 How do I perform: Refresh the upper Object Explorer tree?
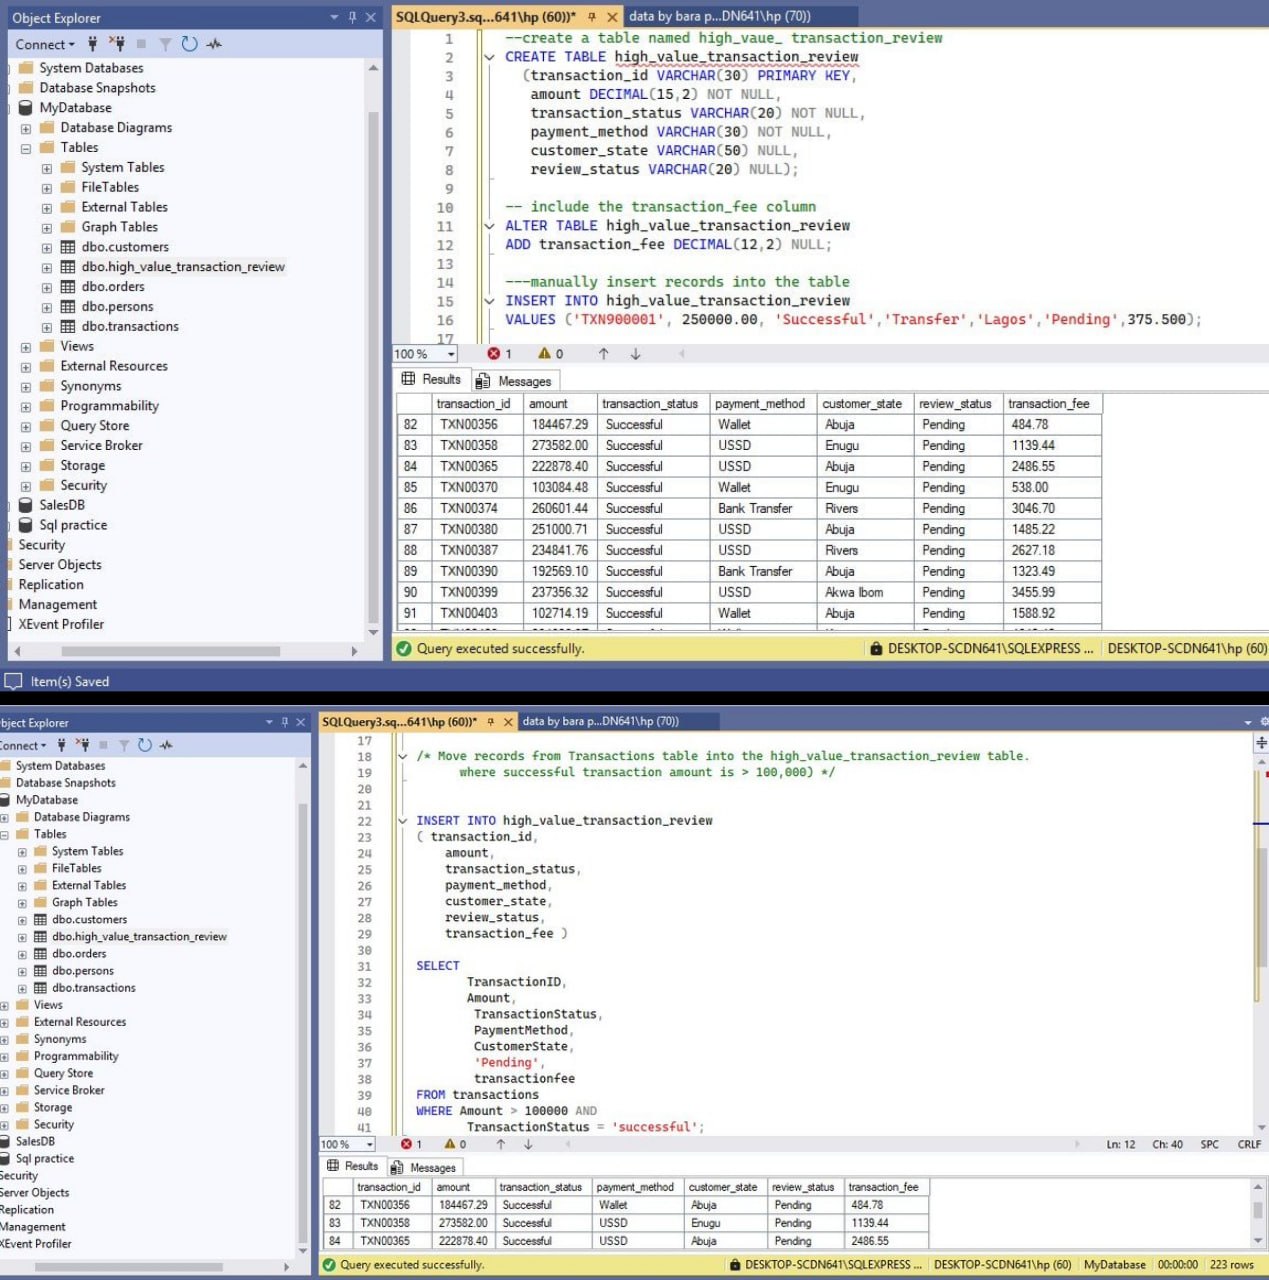[x=189, y=44]
